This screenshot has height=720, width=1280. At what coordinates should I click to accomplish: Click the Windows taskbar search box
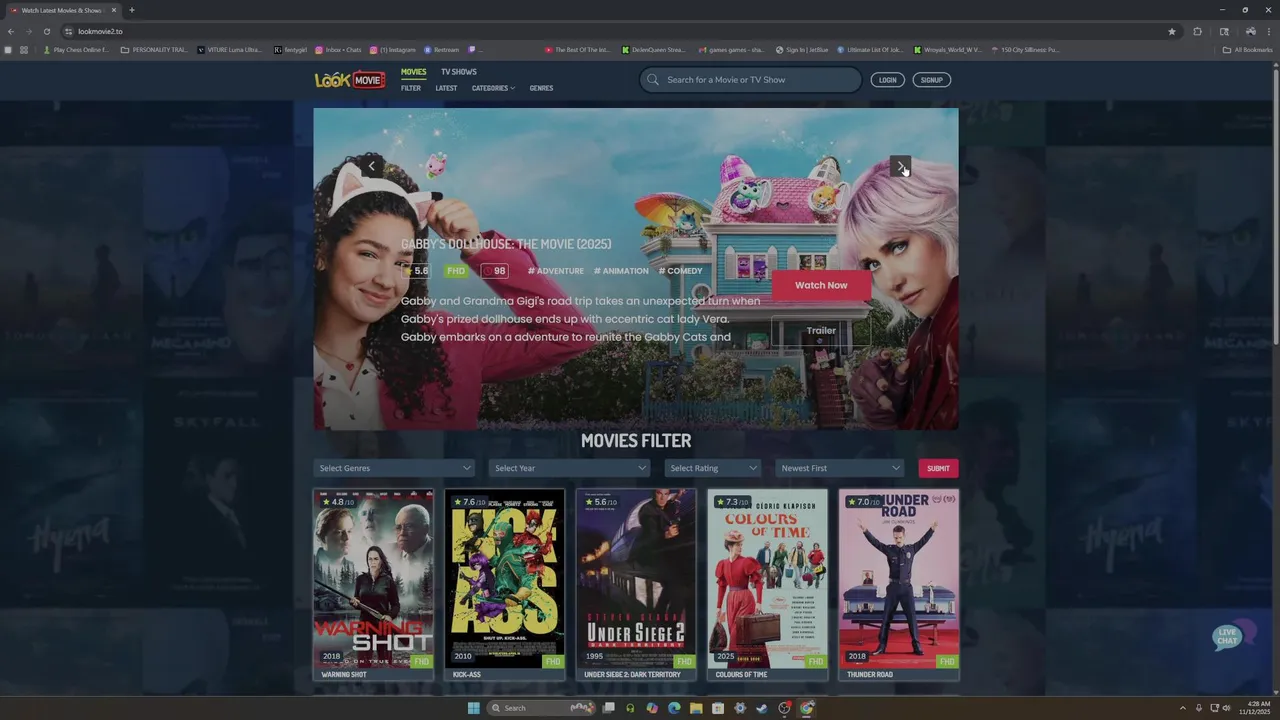point(540,708)
